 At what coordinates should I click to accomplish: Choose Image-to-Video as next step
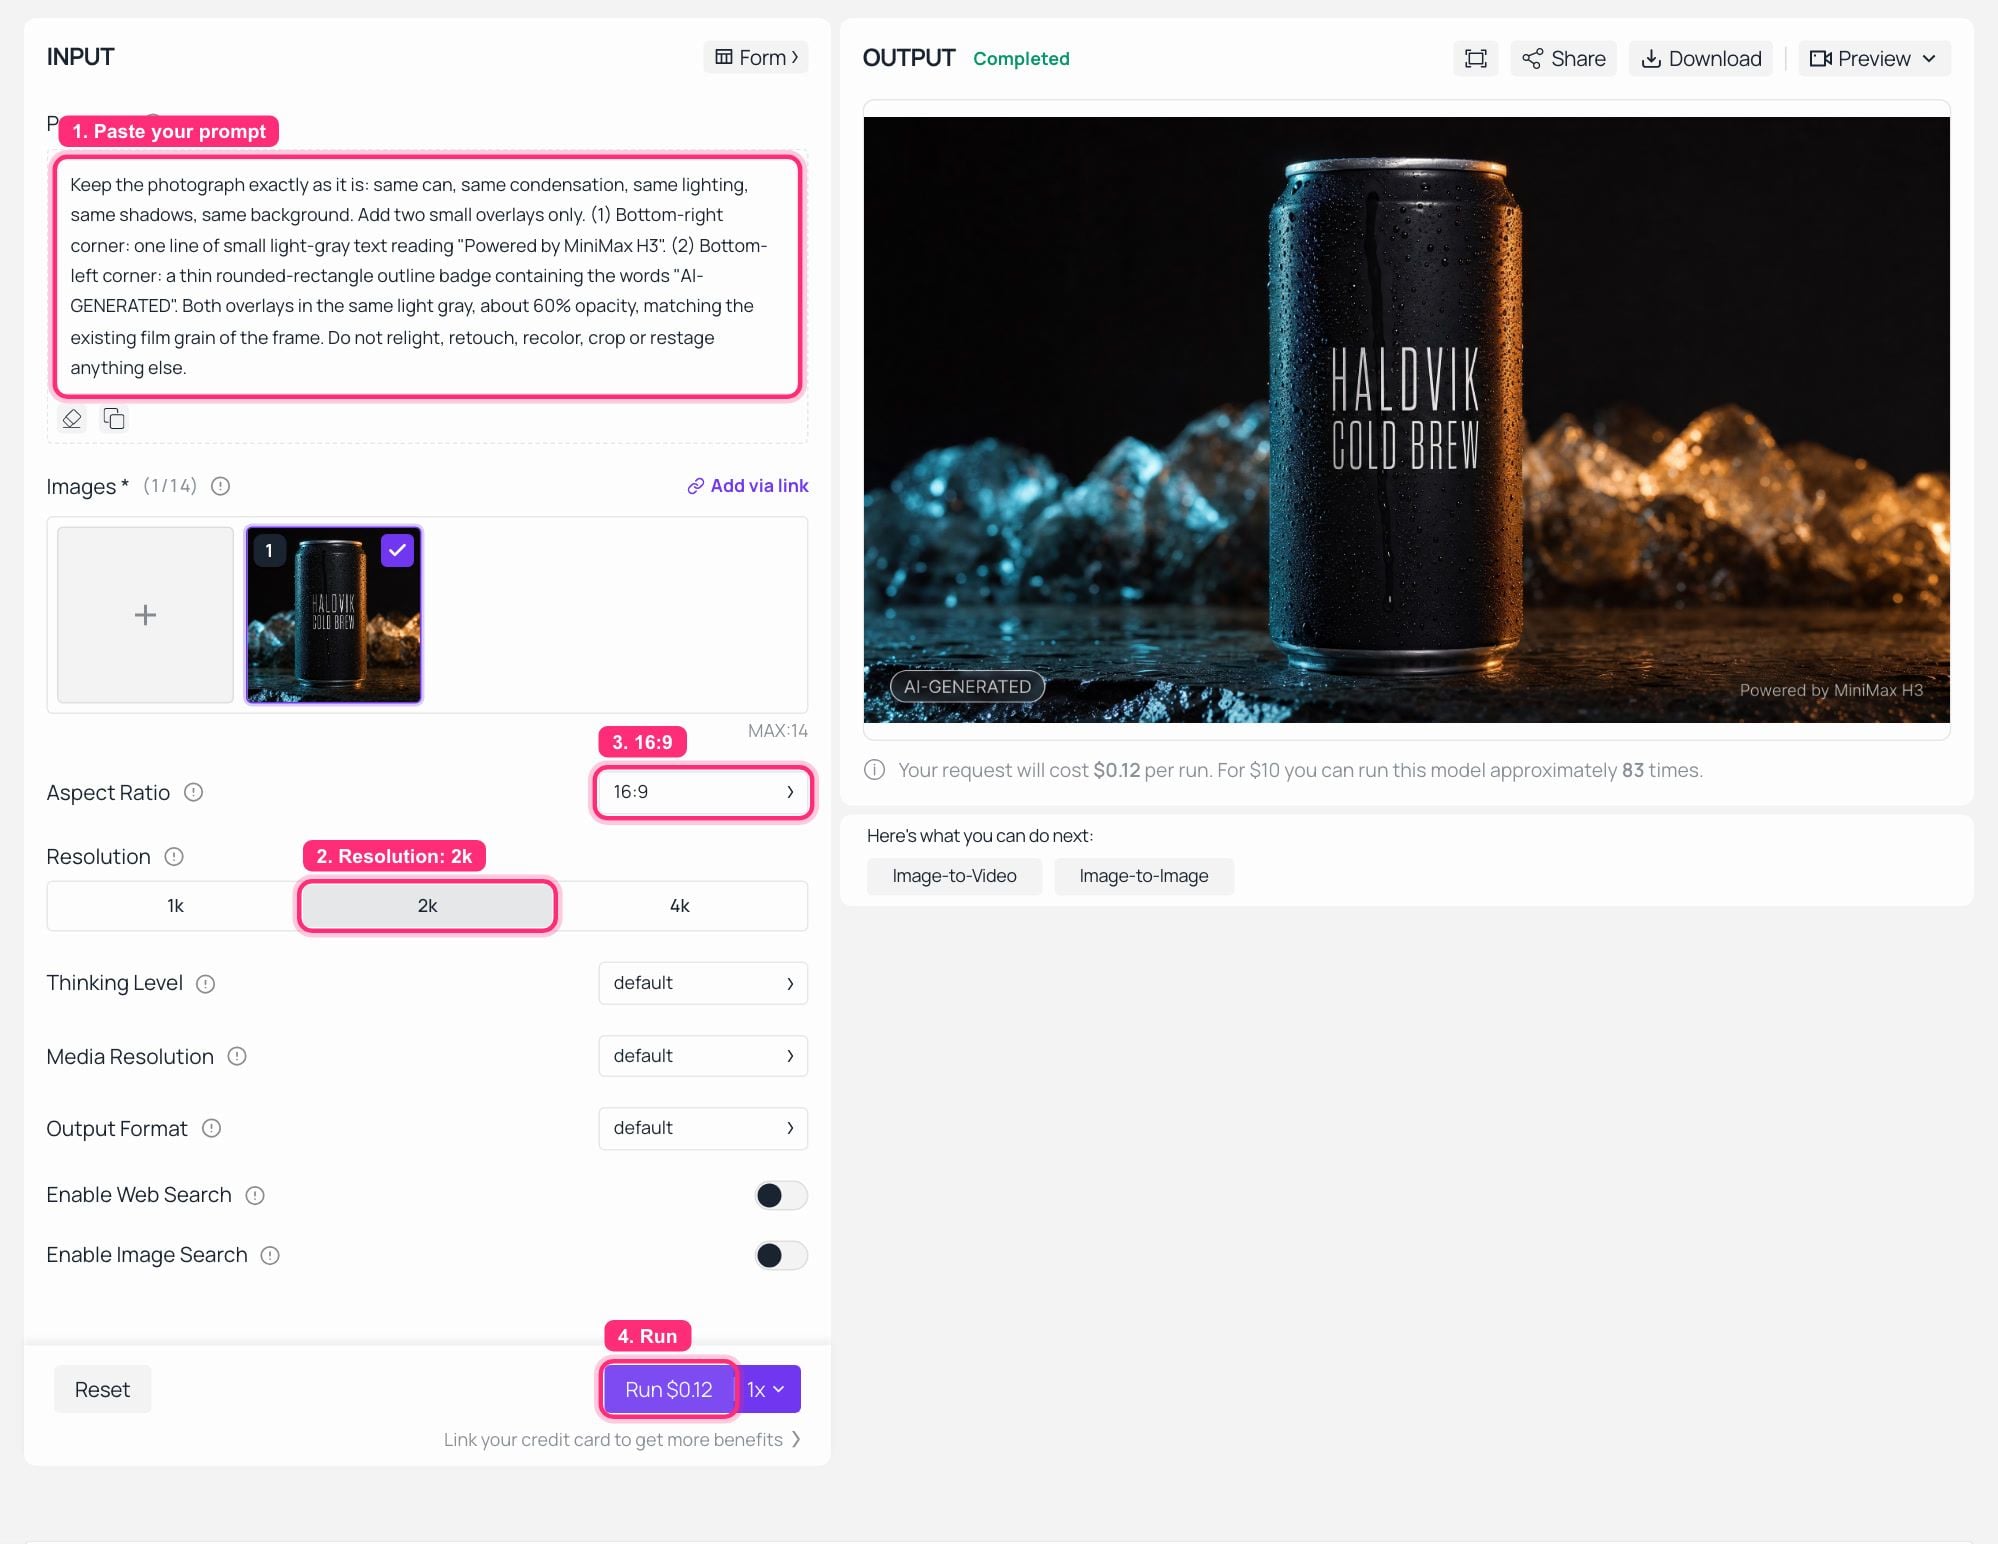954,876
